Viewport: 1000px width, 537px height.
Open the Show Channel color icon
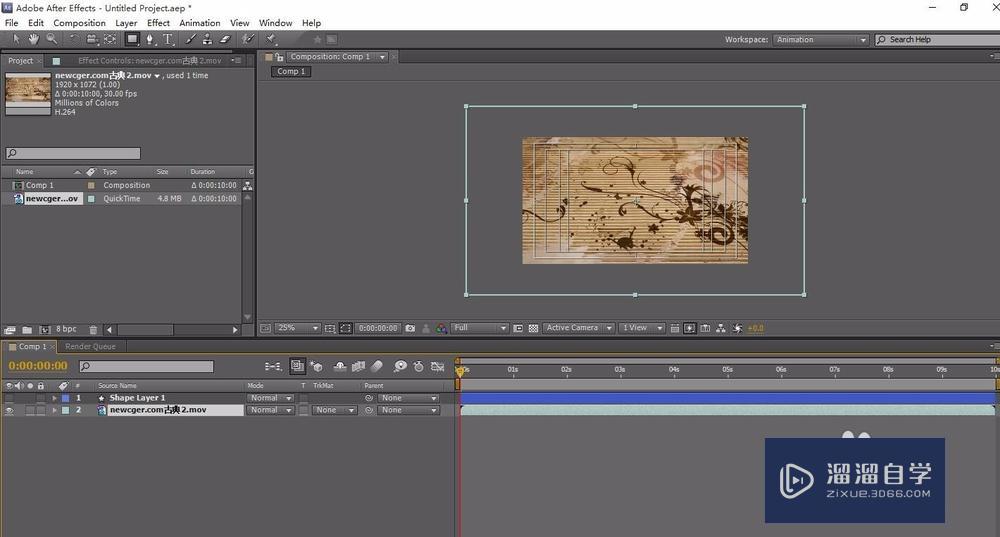click(x=441, y=328)
